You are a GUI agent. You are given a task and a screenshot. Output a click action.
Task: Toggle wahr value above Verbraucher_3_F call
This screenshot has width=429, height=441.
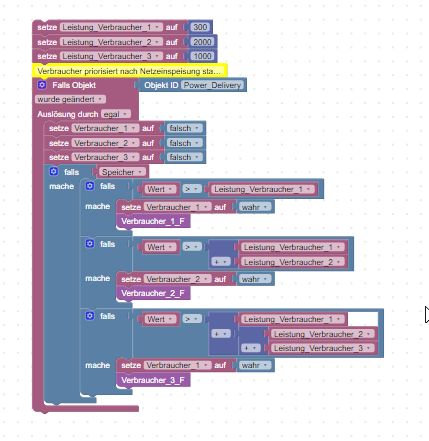tap(254, 365)
